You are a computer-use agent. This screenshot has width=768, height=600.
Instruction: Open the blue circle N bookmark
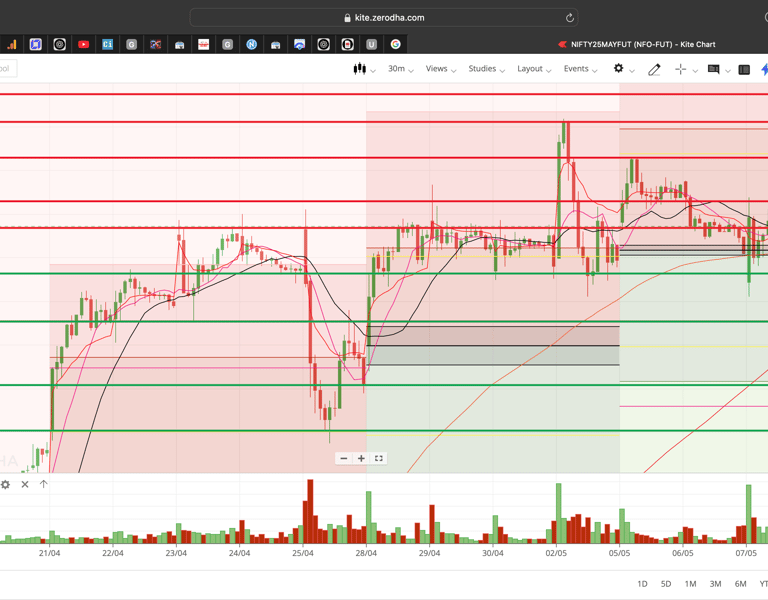point(251,45)
